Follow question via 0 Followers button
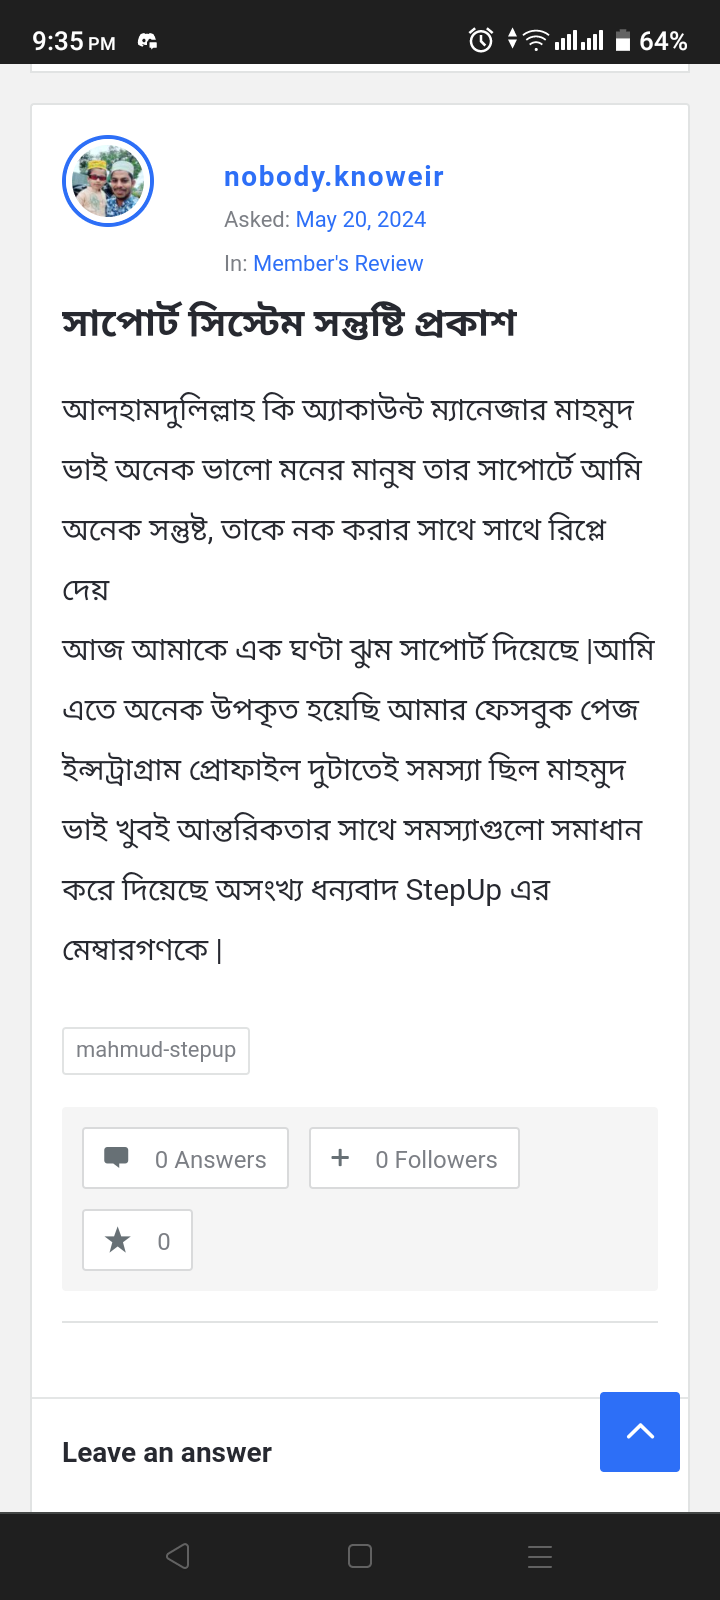This screenshot has height=1600, width=720. click(414, 1158)
